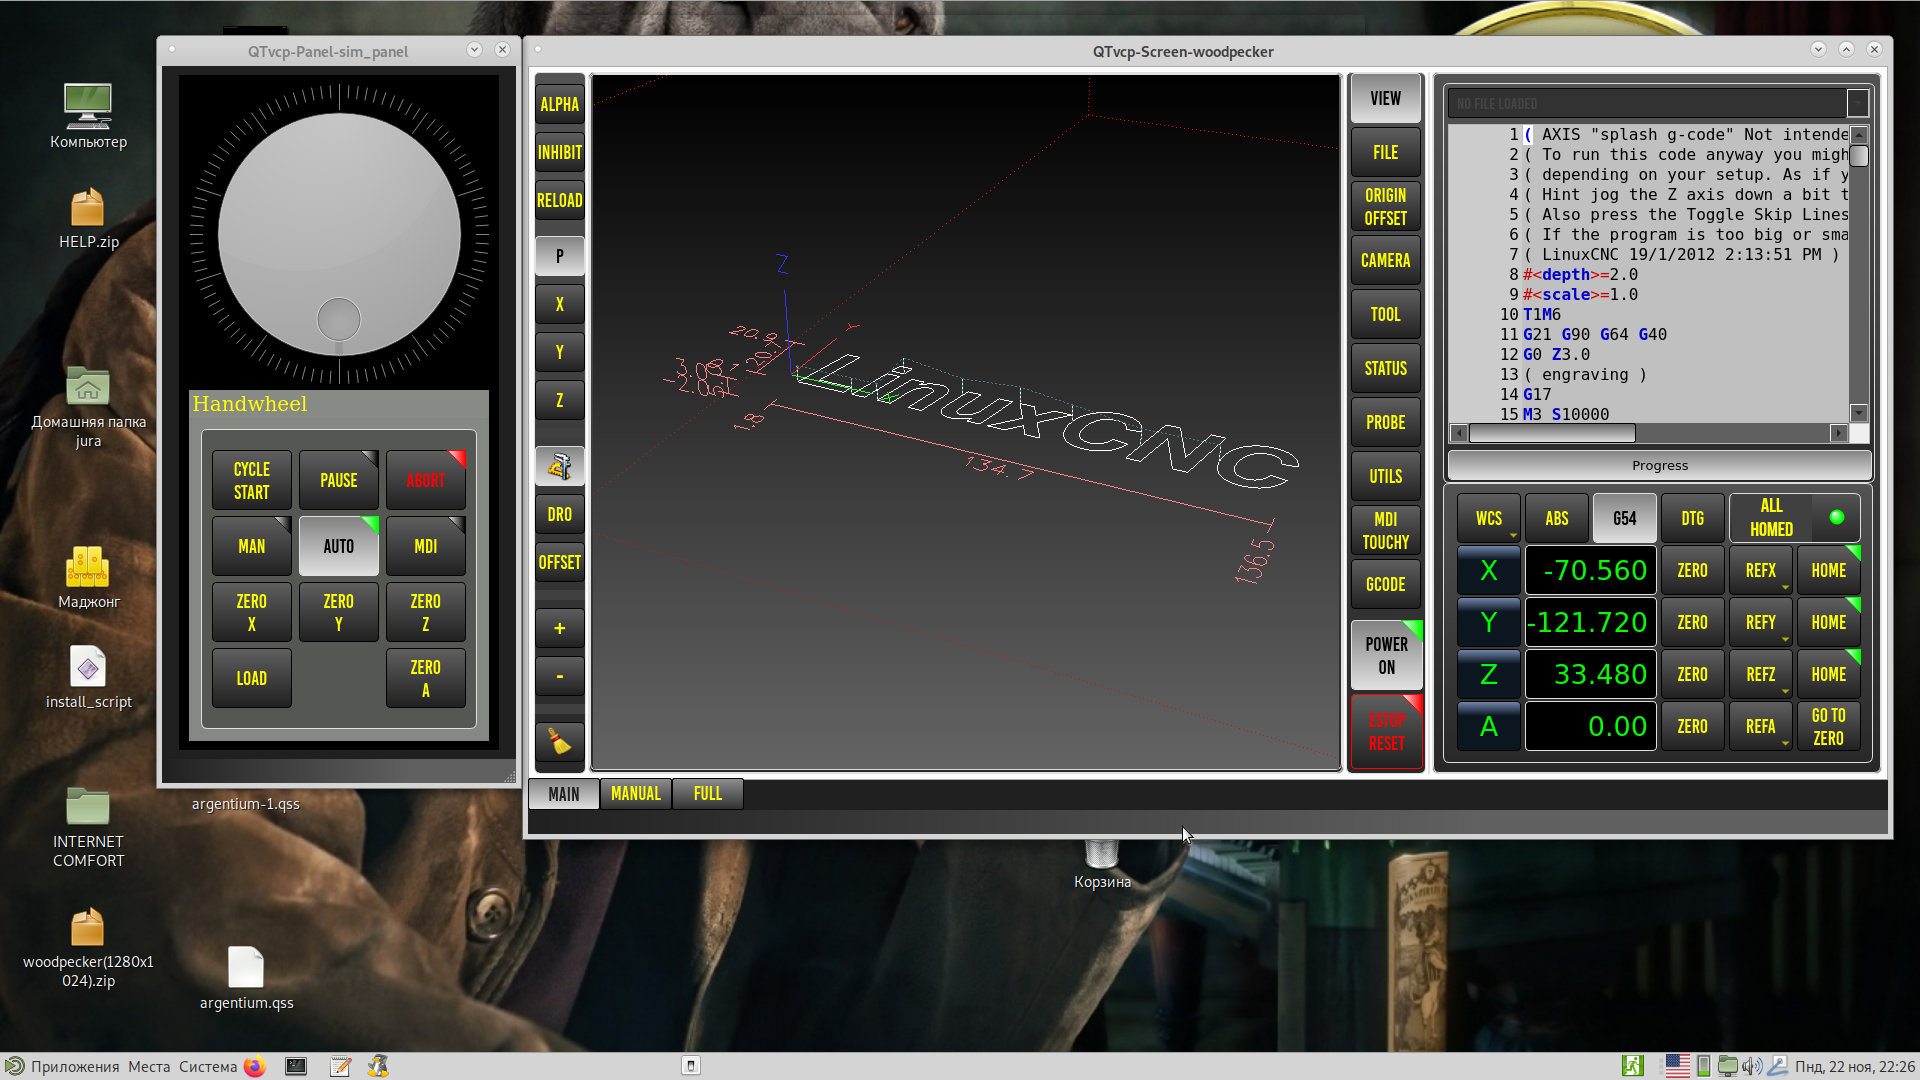Screen dimensions: 1920x1080
Task: Open the Места menu in the panel
Action: click(x=149, y=1066)
